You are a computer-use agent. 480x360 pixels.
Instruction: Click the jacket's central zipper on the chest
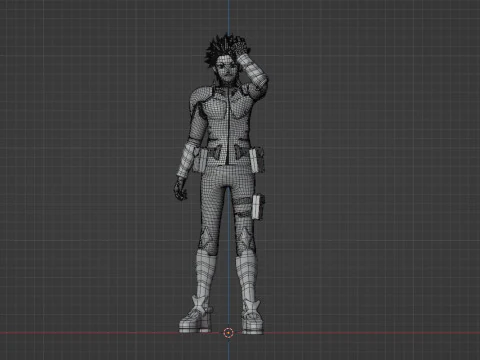point(227,125)
